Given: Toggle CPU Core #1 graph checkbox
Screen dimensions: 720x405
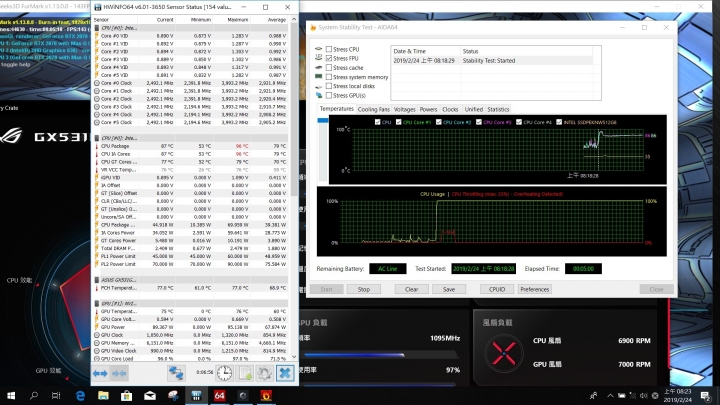Looking at the screenshot, I should tap(399, 122).
